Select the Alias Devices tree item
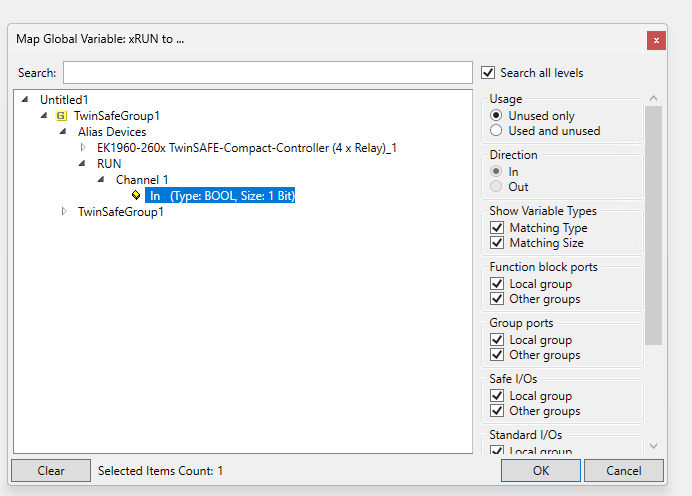 point(112,132)
